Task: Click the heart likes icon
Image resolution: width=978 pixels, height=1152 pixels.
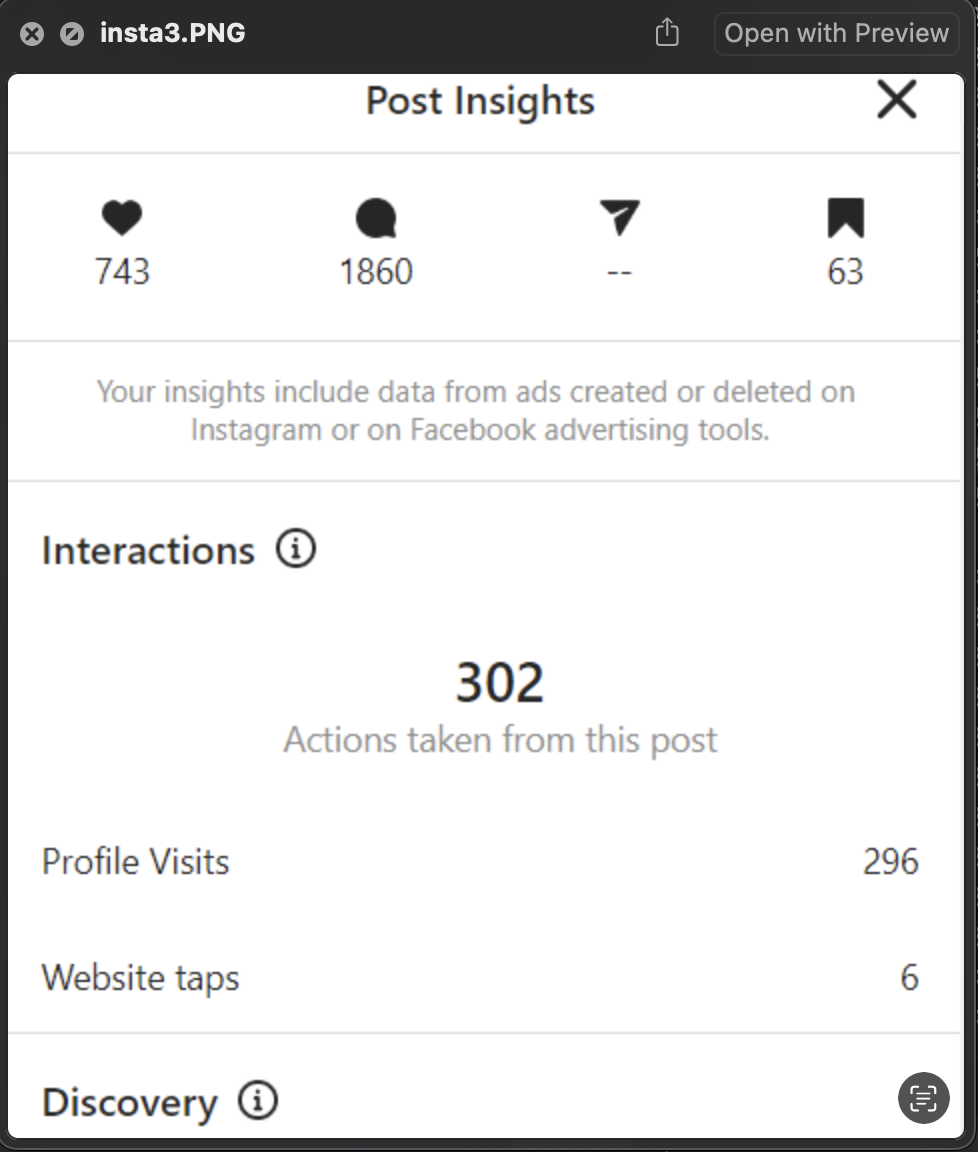Action: pyautogui.click(x=122, y=217)
